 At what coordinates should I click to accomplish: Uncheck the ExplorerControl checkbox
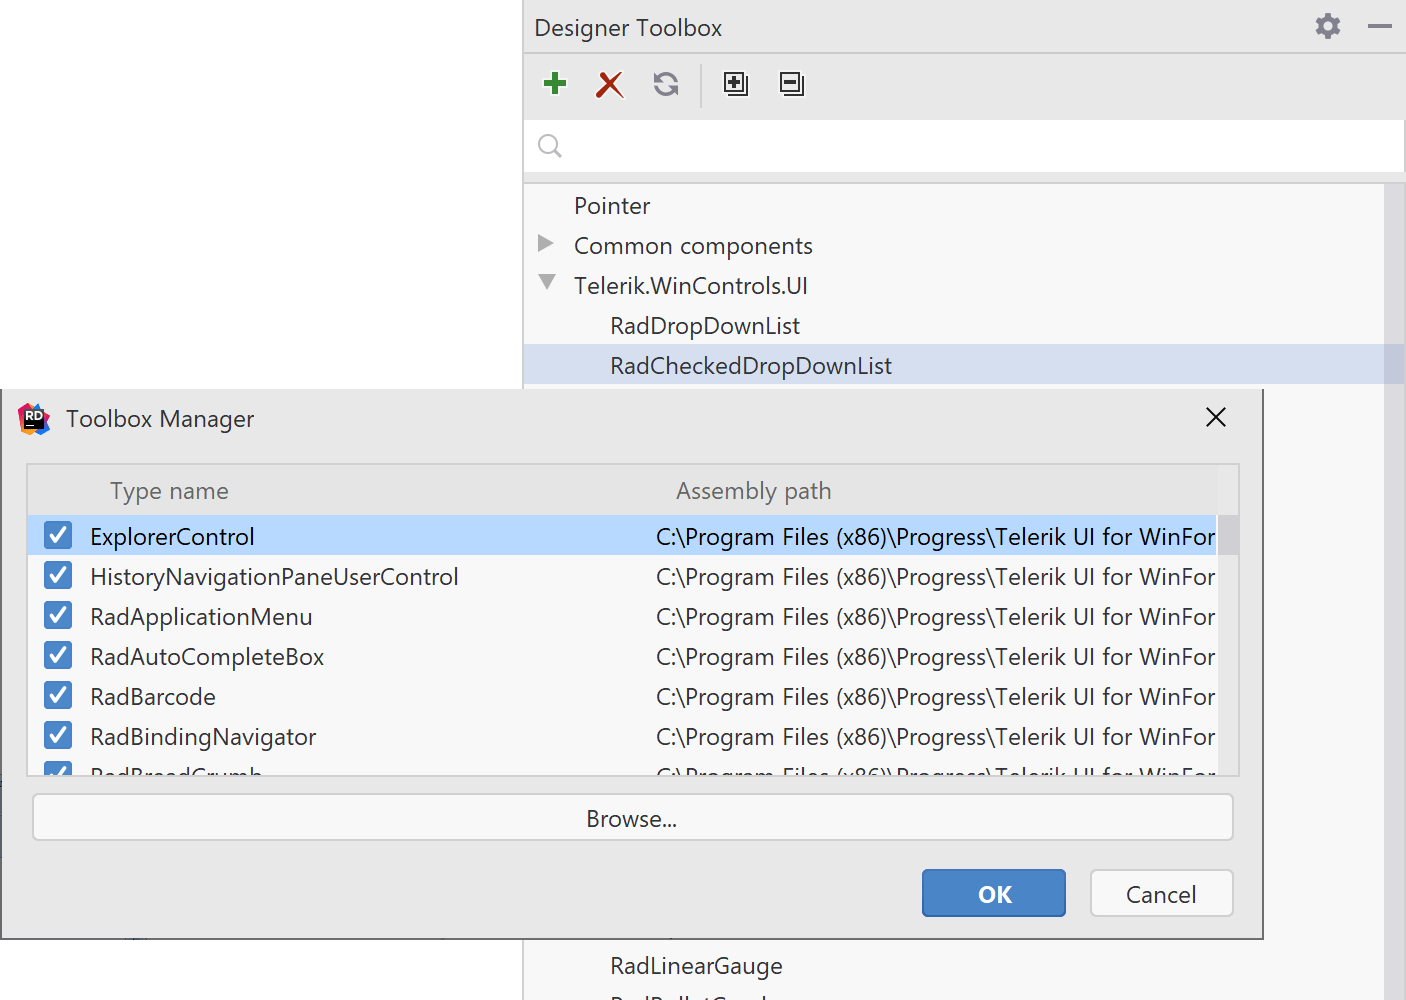click(58, 536)
